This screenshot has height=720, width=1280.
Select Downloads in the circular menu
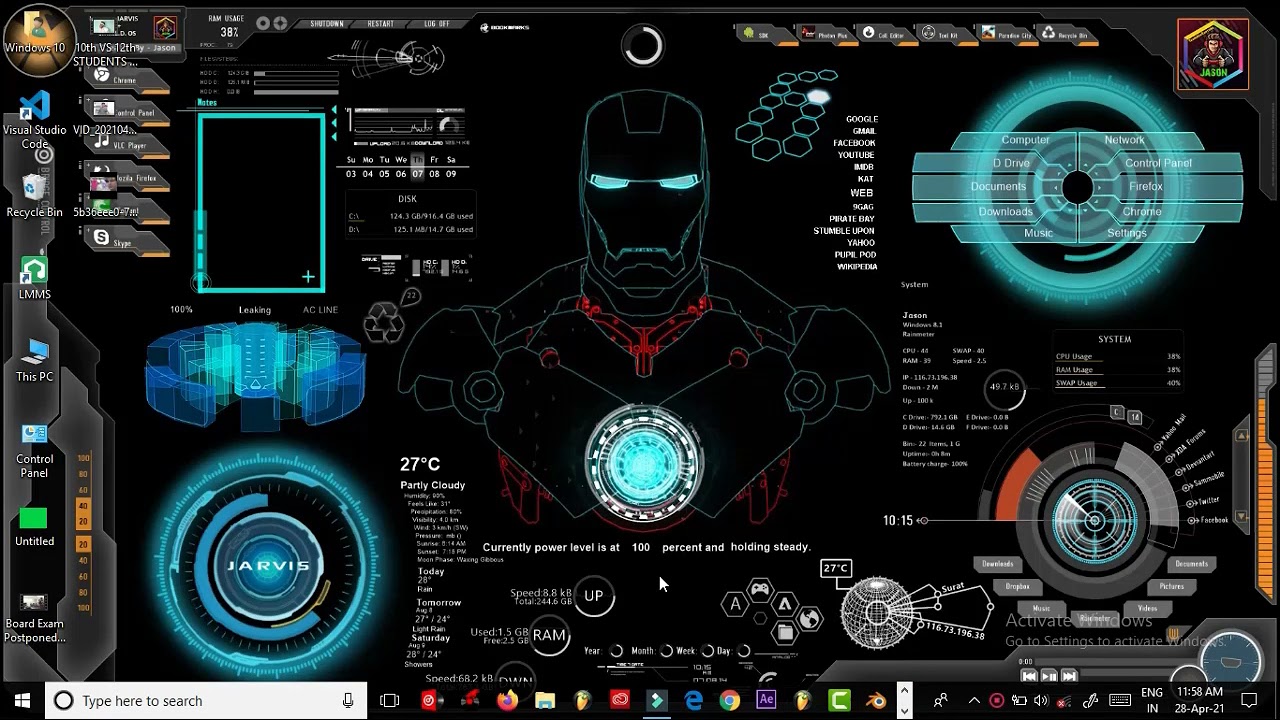pyautogui.click(x=1005, y=211)
